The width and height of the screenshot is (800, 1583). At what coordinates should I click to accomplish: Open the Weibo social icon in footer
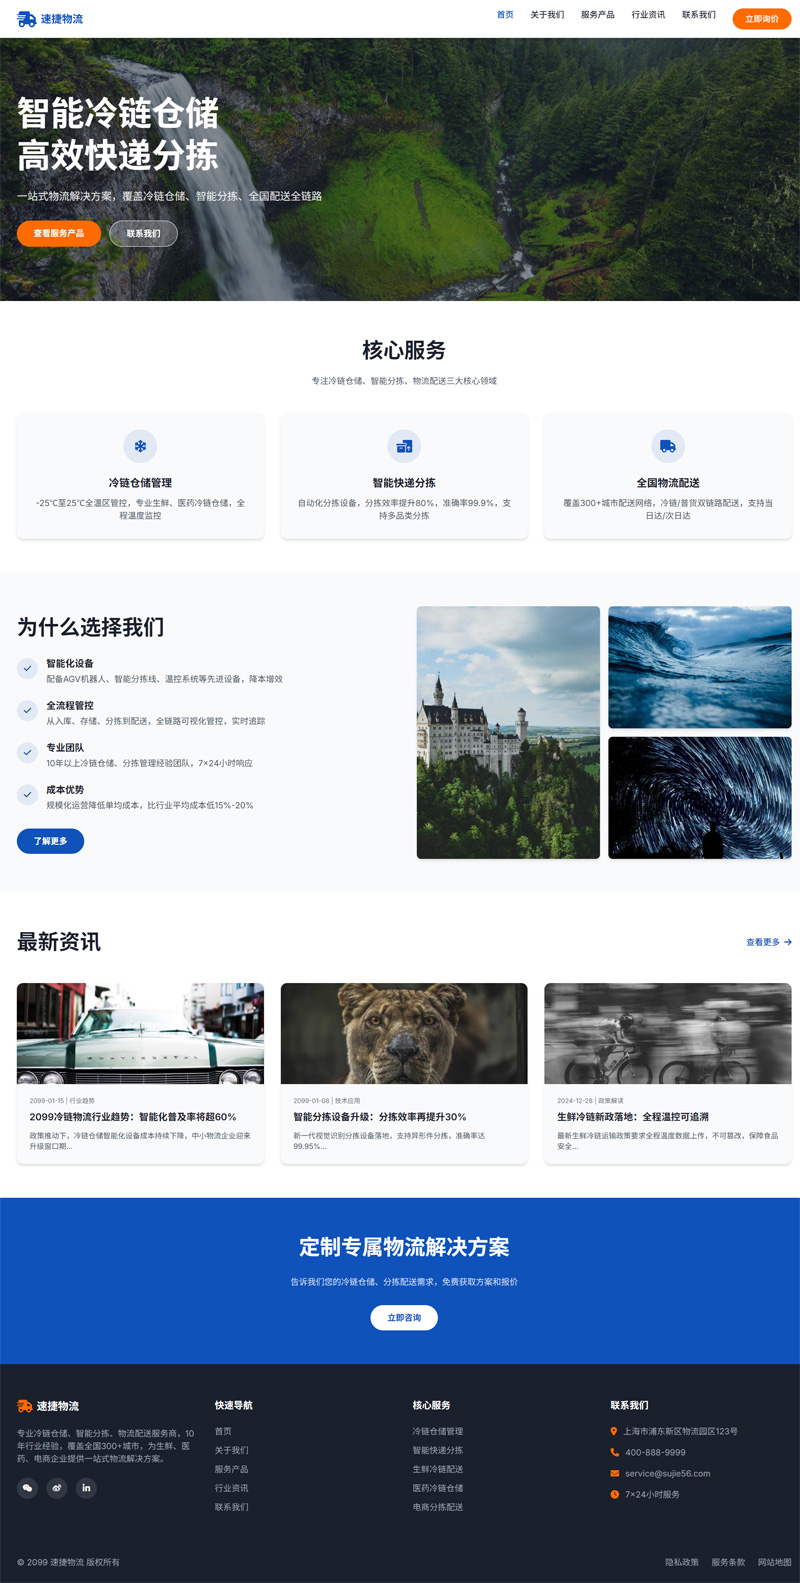57,1488
